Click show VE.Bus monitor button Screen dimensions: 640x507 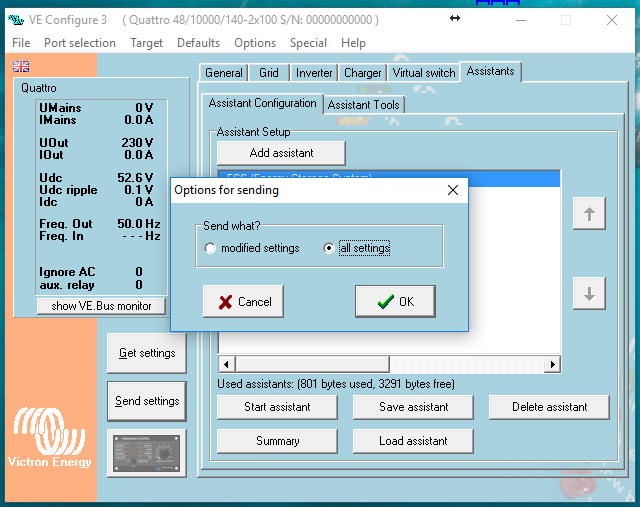coord(101,306)
